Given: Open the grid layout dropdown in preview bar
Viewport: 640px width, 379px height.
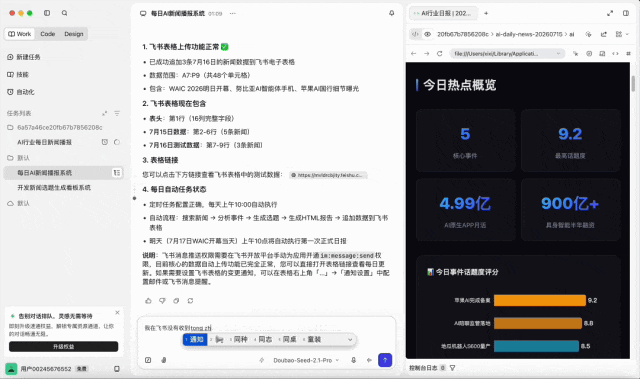Looking at the screenshot, I should 622,34.
